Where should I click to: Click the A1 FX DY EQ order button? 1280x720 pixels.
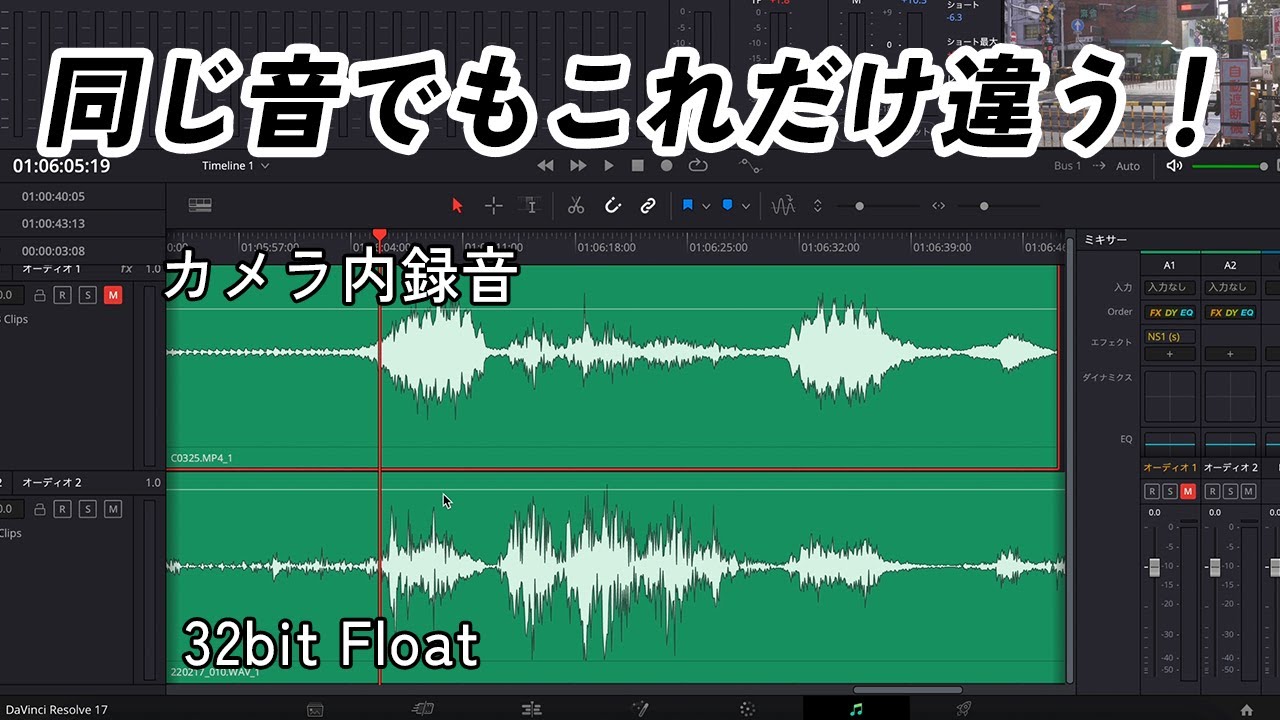pos(1170,313)
